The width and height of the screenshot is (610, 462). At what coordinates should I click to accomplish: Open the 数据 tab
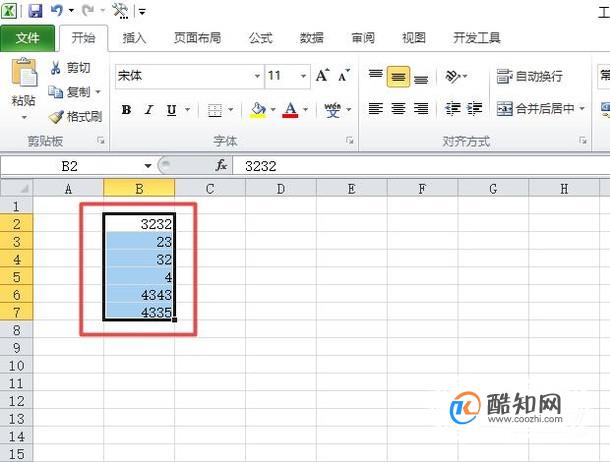312,38
